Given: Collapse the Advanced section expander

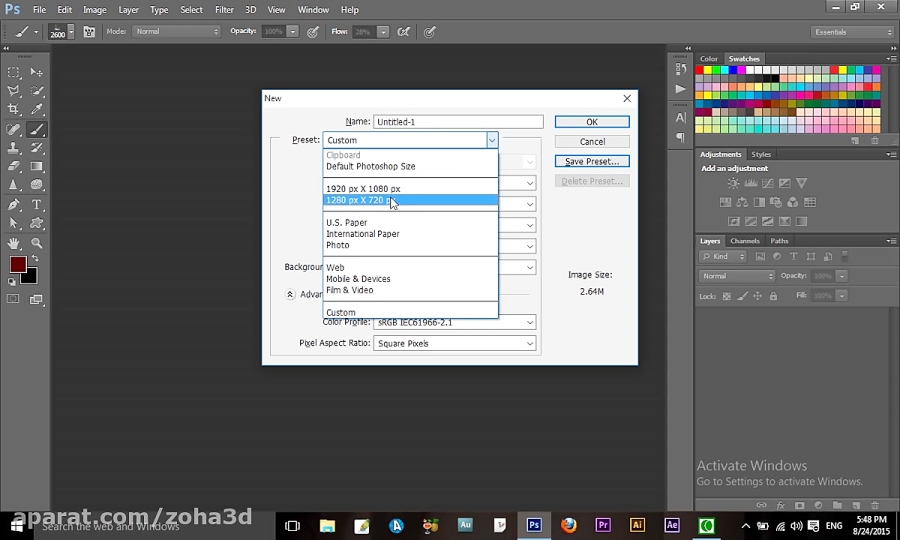Looking at the screenshot, I should tap(290, 294).
